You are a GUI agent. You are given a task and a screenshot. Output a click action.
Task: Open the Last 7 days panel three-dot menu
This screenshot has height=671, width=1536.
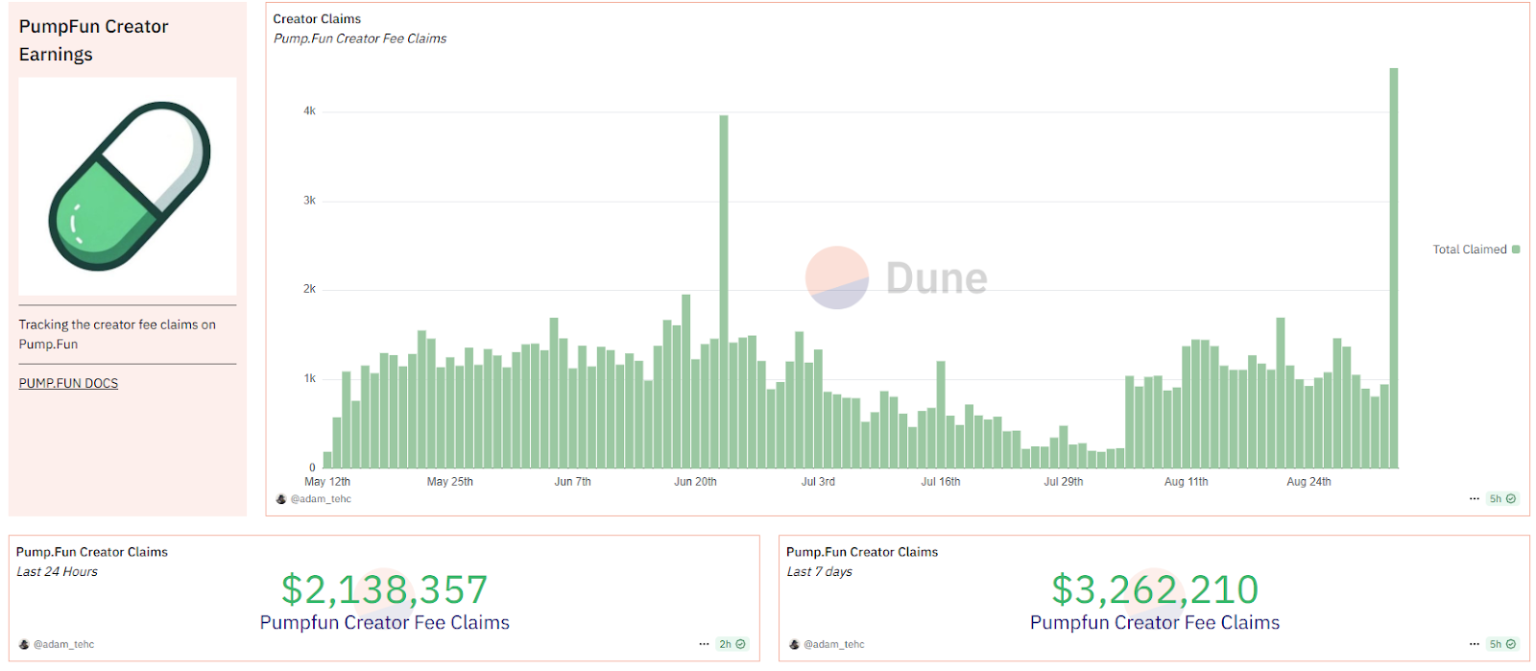pos(1474,644)
